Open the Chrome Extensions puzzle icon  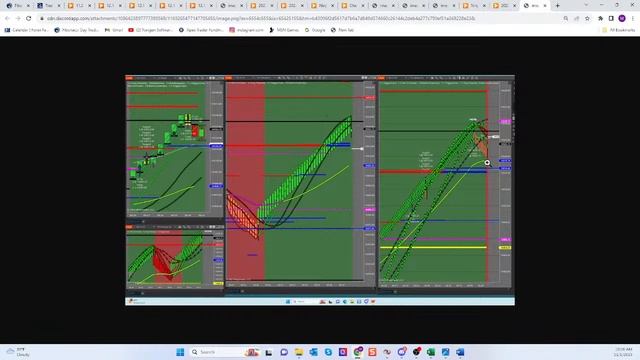(600, 18)
